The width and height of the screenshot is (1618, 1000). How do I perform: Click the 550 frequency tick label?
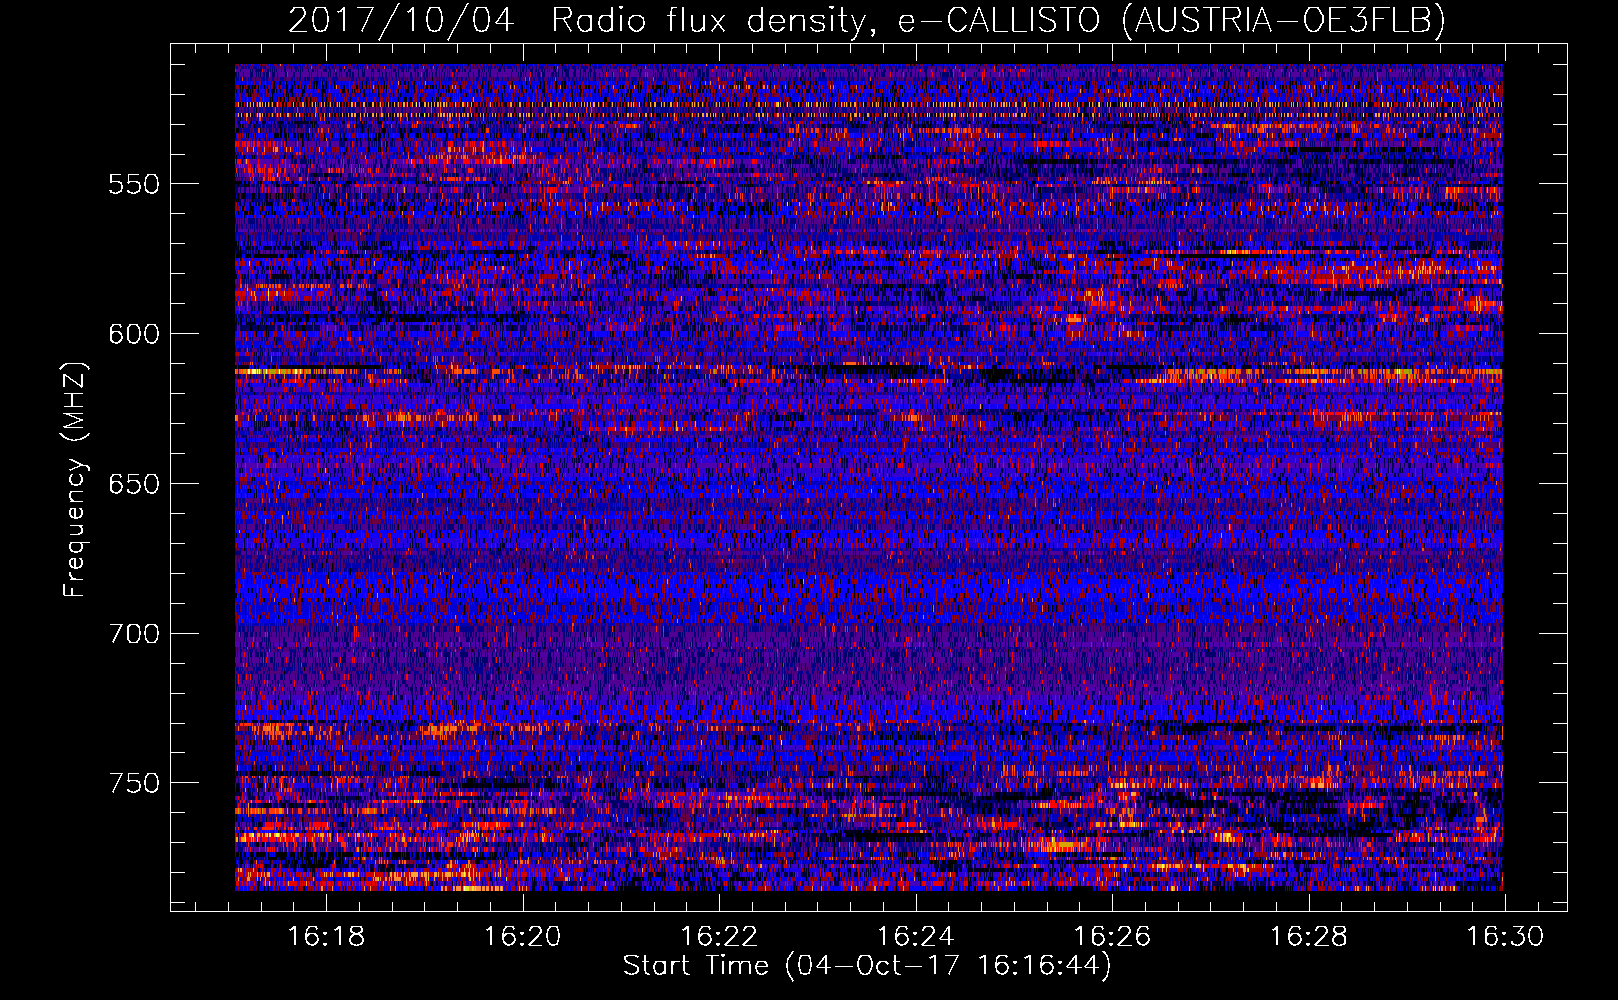coord(134,184)
